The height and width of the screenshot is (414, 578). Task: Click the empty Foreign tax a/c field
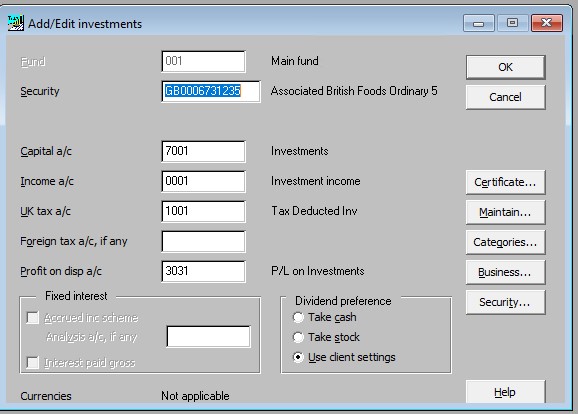pos(203,241)
